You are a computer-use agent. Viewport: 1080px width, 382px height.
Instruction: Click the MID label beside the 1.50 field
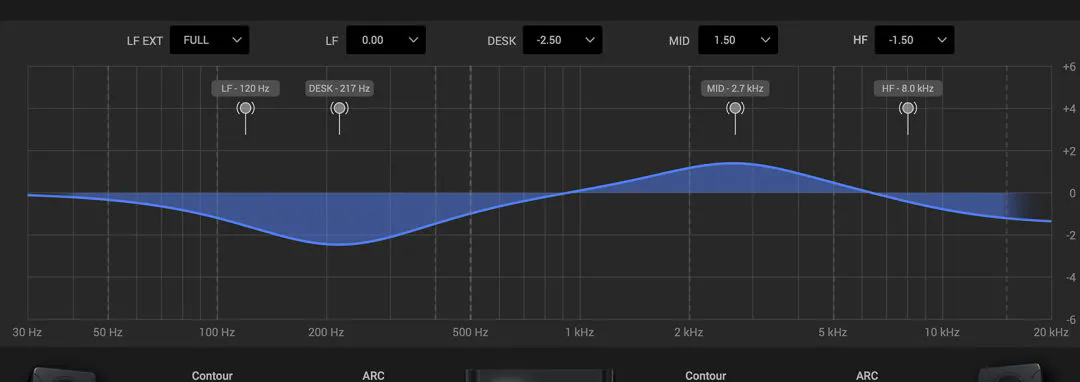679,41
